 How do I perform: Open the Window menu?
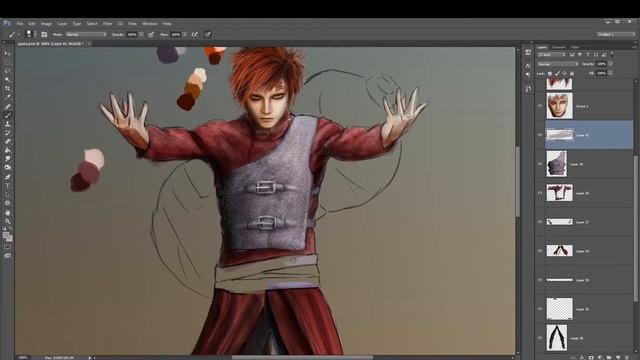pyautogui.click(x=150, y=24)
